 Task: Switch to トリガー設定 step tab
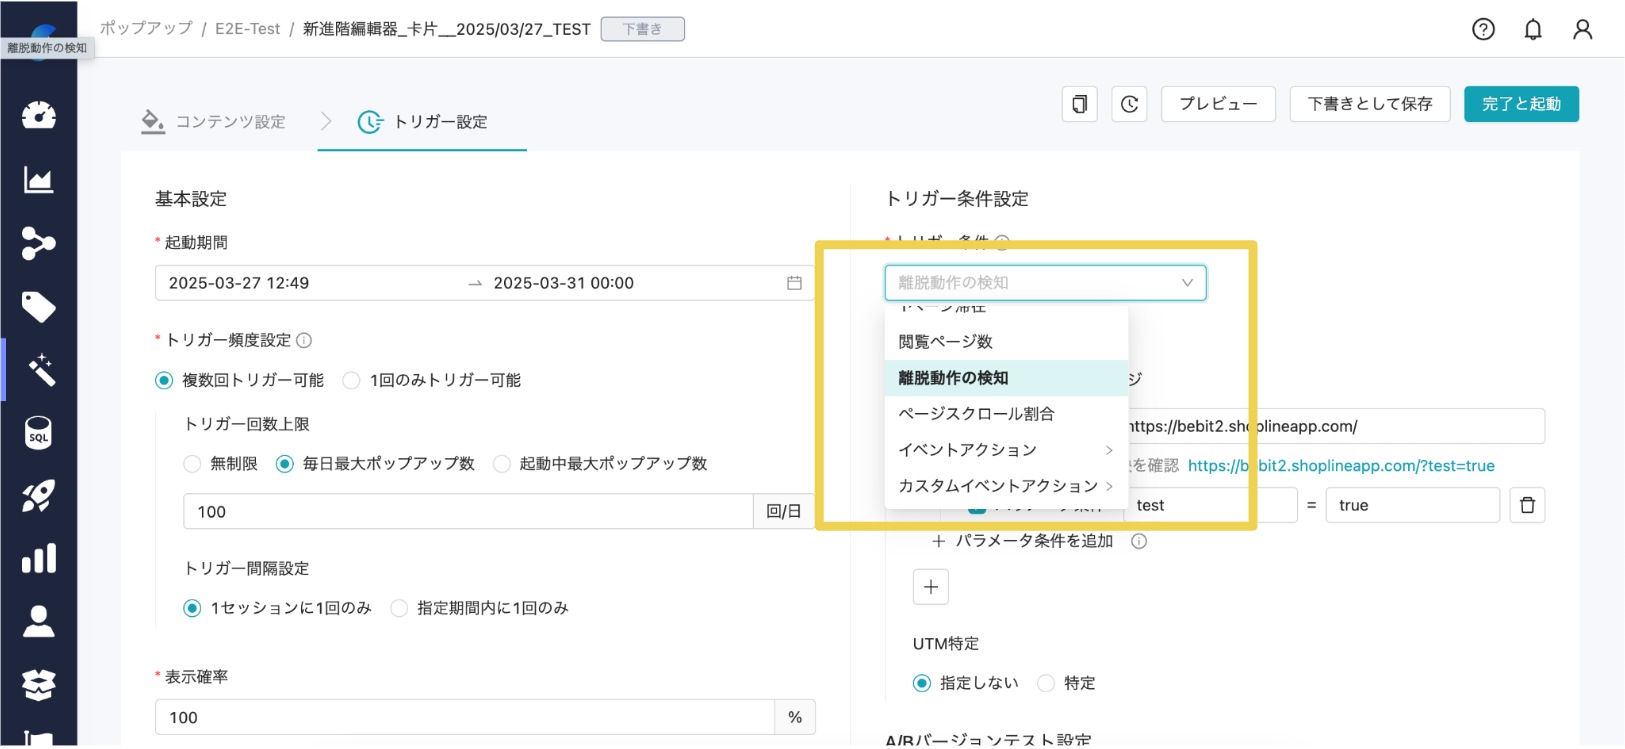[422, 122]
